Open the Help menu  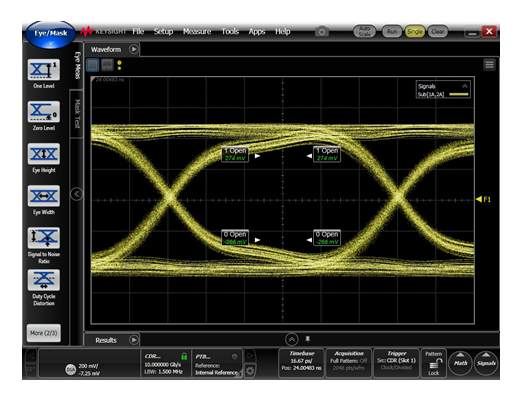tap(282, 32)
